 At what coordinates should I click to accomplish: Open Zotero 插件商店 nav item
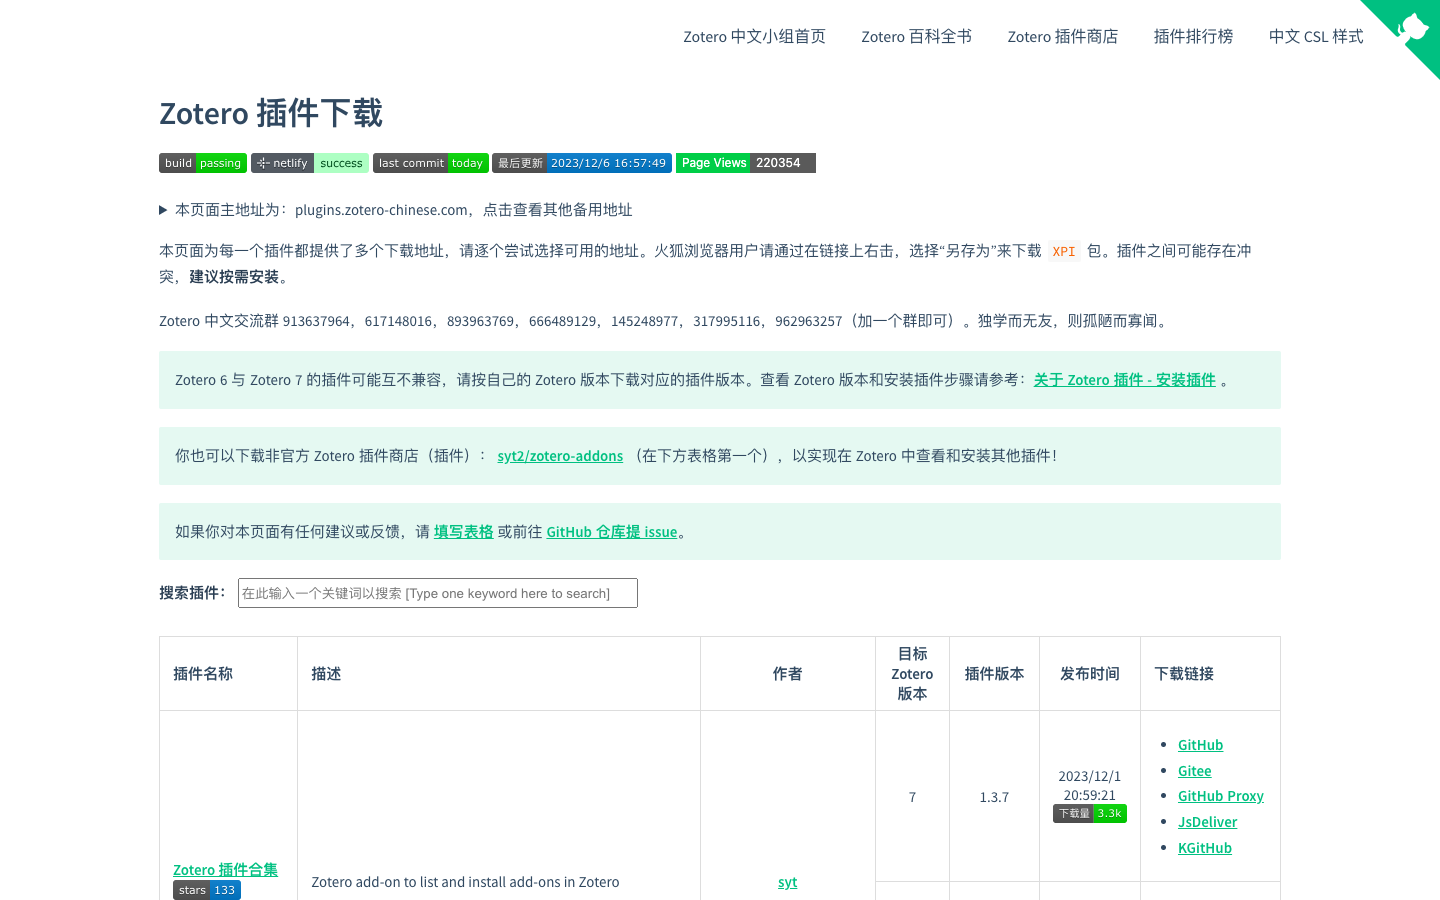pos(1062,37)
